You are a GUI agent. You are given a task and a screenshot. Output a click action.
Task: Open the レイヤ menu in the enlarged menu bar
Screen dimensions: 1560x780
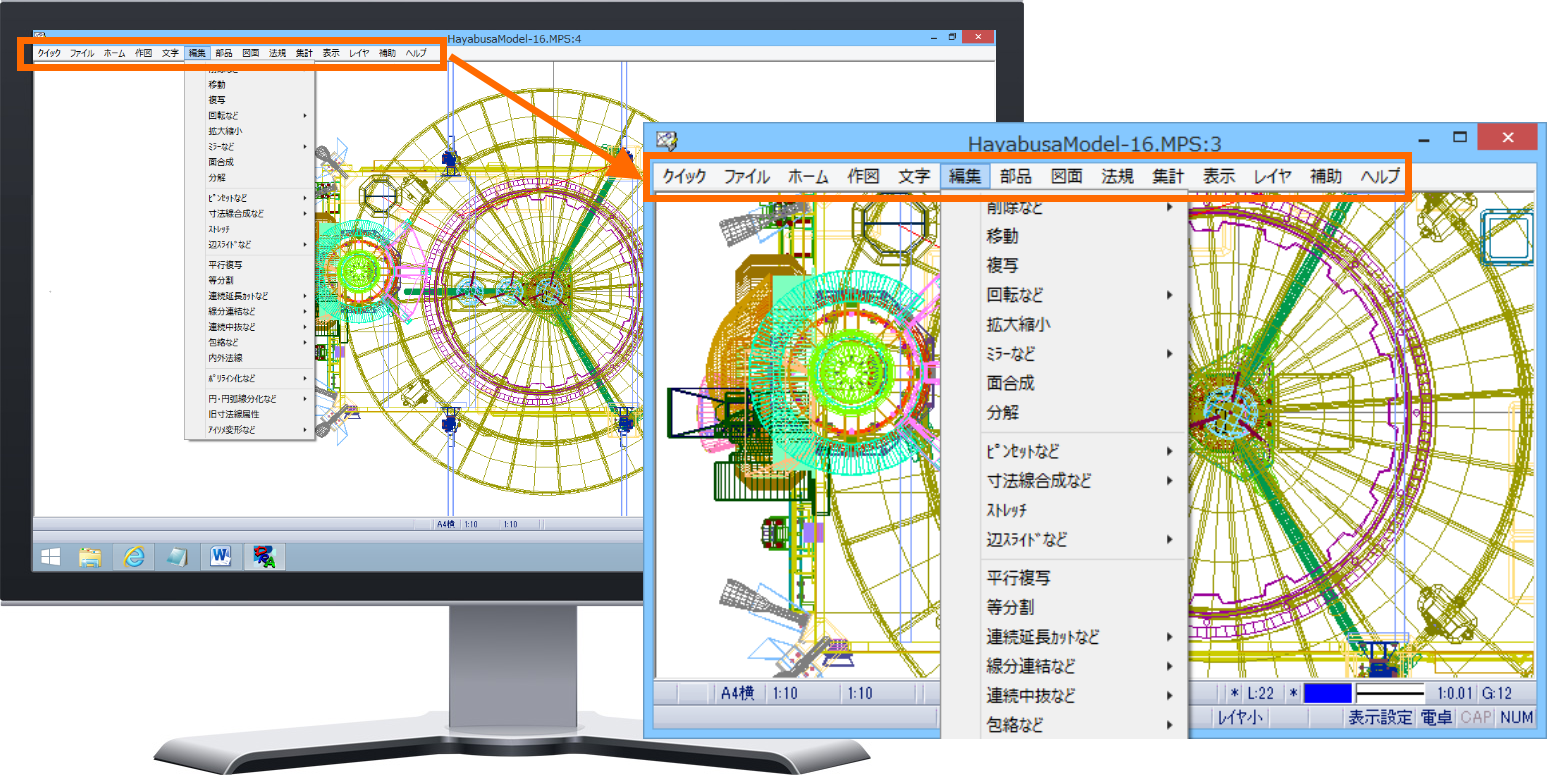(x=1272, y=177)
